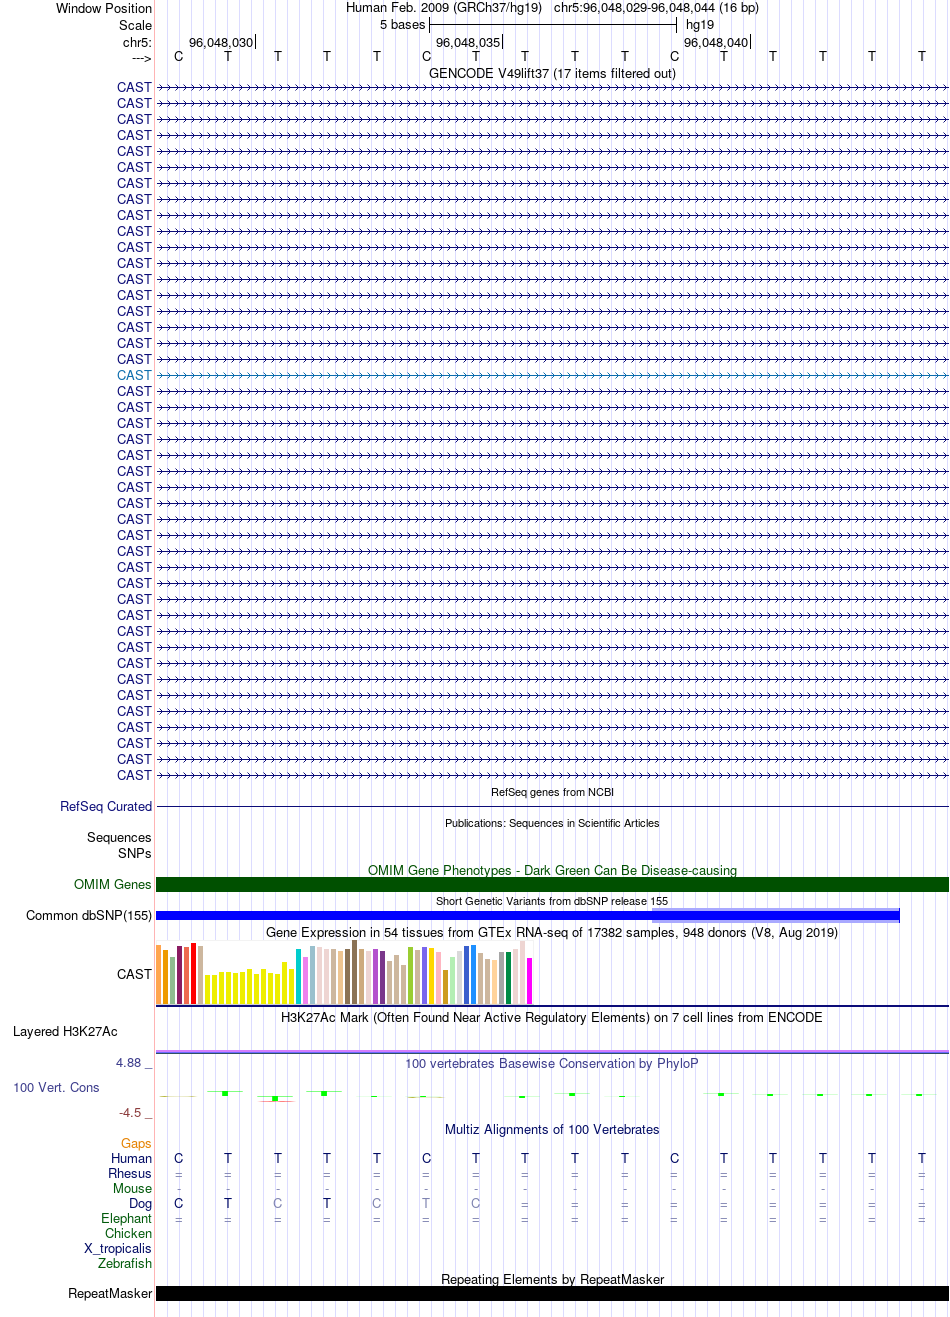Screen dimensions: 950x1317
Task: Click the H3K27Ac Mark track title
Action: (552, 1017)
